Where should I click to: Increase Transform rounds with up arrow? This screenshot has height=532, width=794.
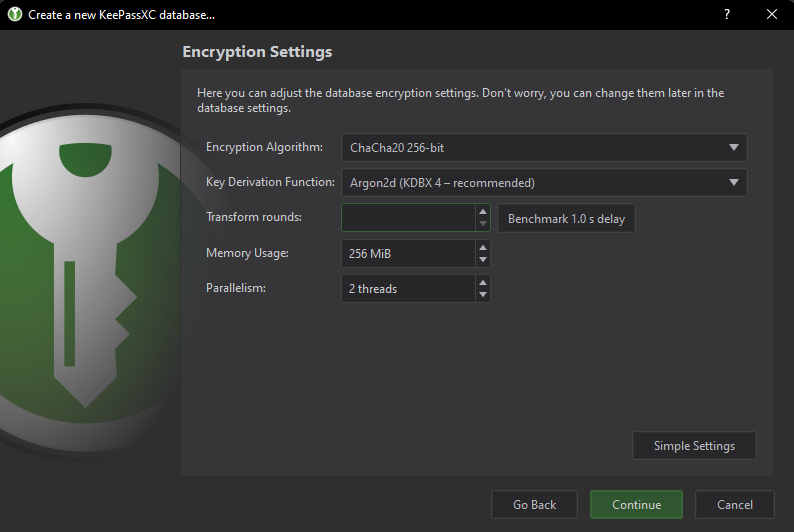click(x=483, y=212)
